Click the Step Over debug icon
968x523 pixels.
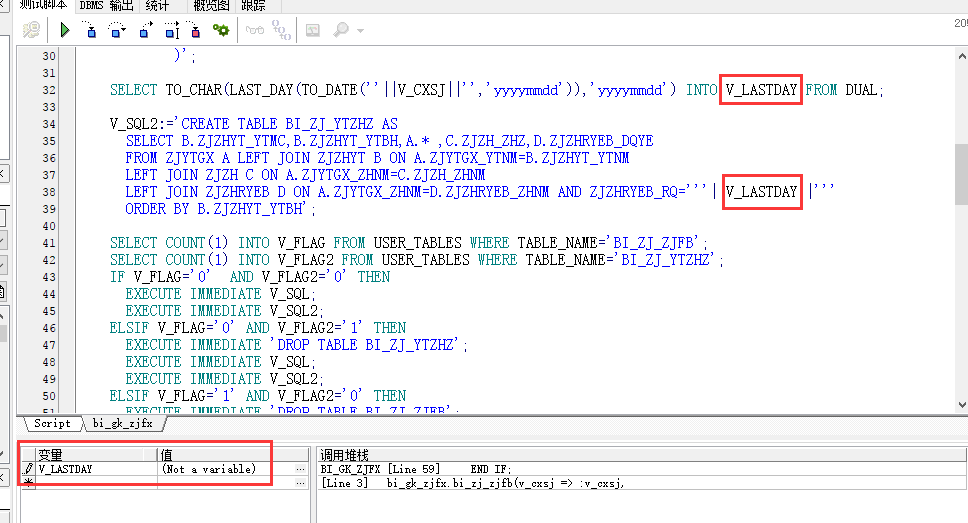tap(116, 30)
